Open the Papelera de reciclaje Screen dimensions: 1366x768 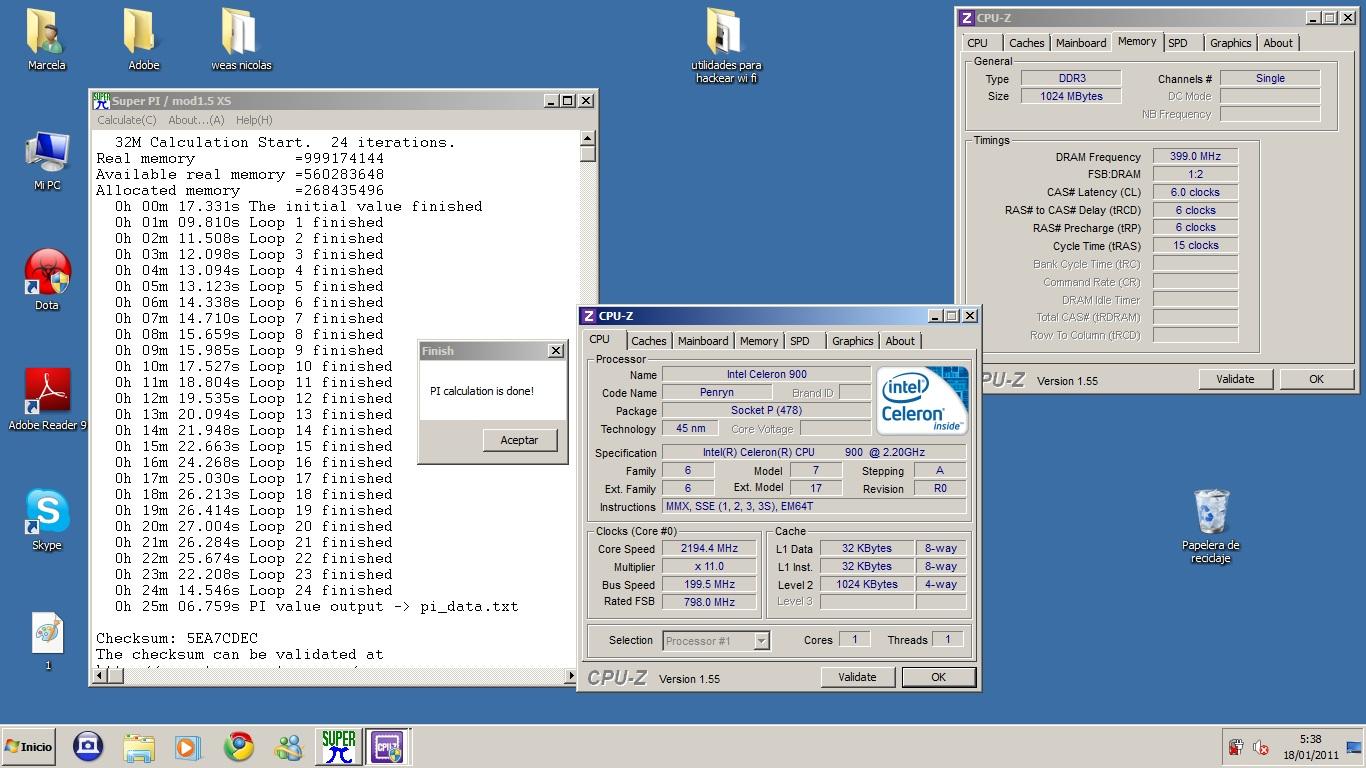[1210, 526]
